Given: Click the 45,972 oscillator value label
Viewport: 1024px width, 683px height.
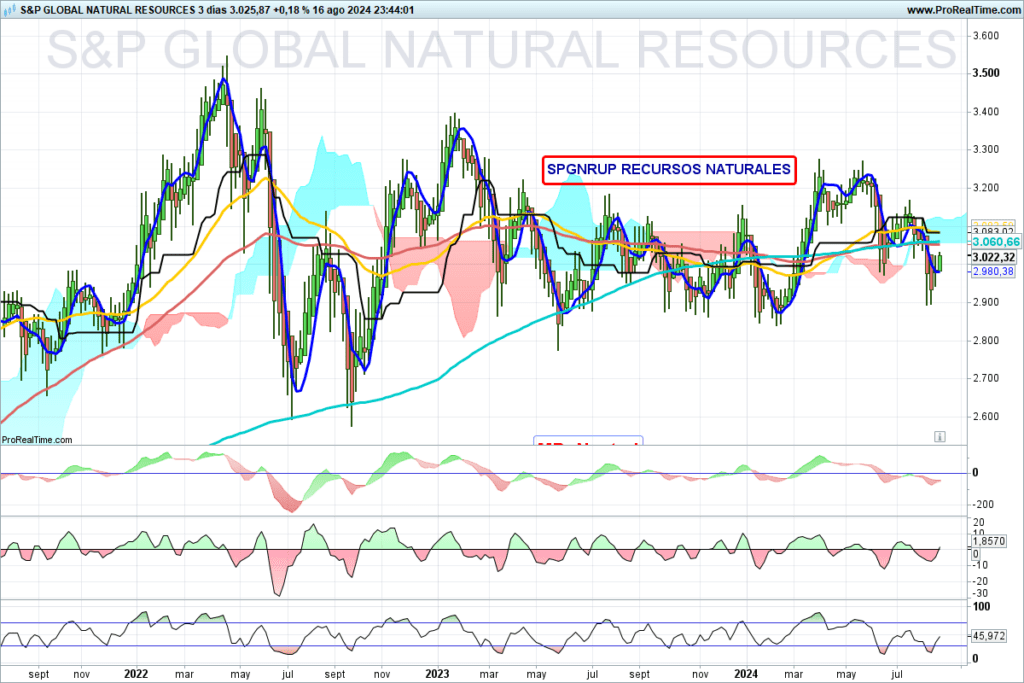Looking at the screenshot, I should (x=989, y=635).
